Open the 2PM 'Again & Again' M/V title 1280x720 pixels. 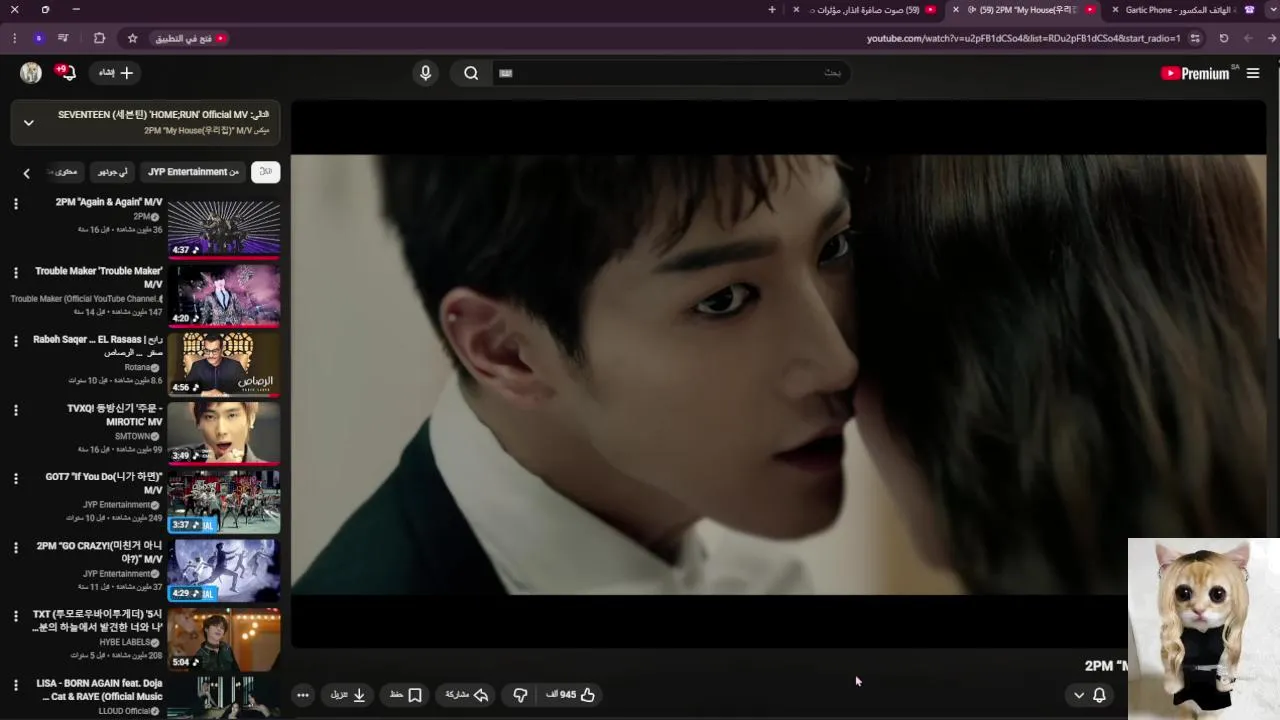(x=109, y=202)
